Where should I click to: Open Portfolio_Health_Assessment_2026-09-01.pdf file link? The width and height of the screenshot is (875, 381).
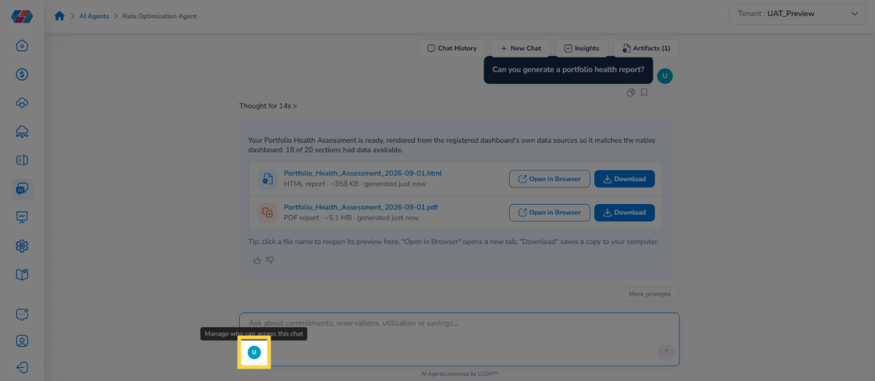(360, 207)
